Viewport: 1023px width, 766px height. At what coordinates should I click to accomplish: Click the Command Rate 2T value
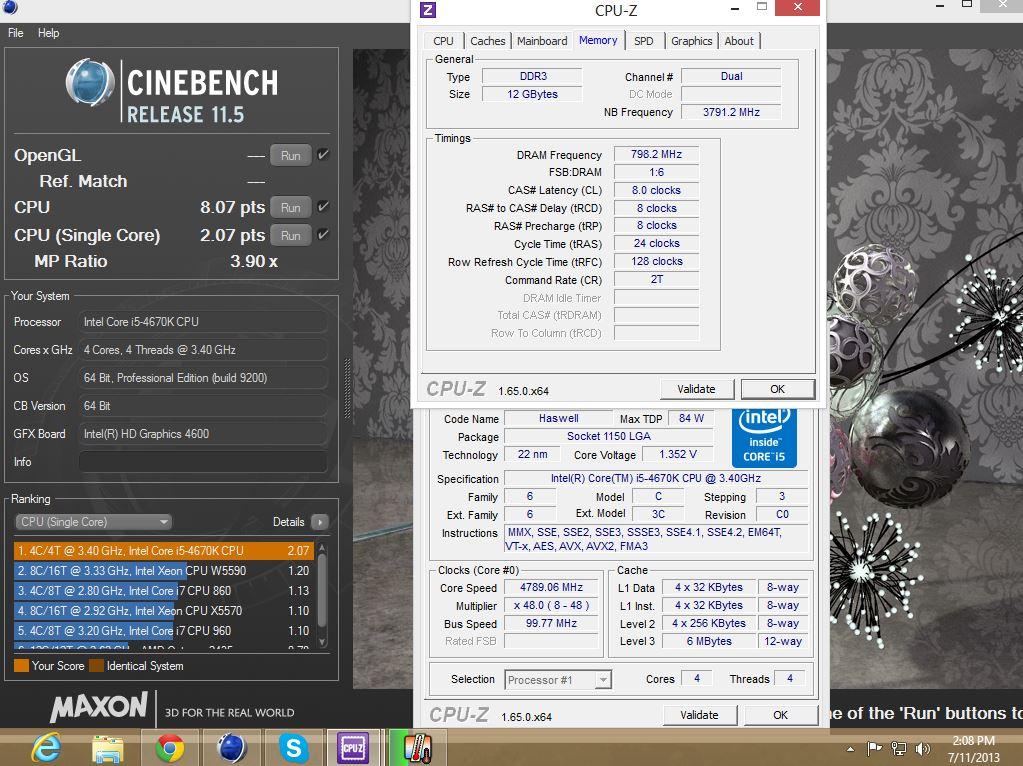(x=656, y=280)
